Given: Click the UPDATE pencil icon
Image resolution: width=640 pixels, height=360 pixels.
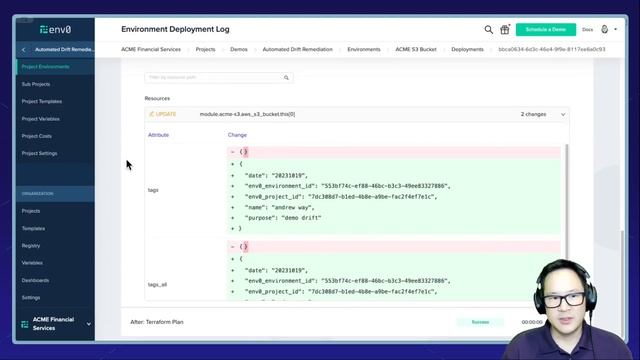Looking at the screenshot, I should point(151,114).
